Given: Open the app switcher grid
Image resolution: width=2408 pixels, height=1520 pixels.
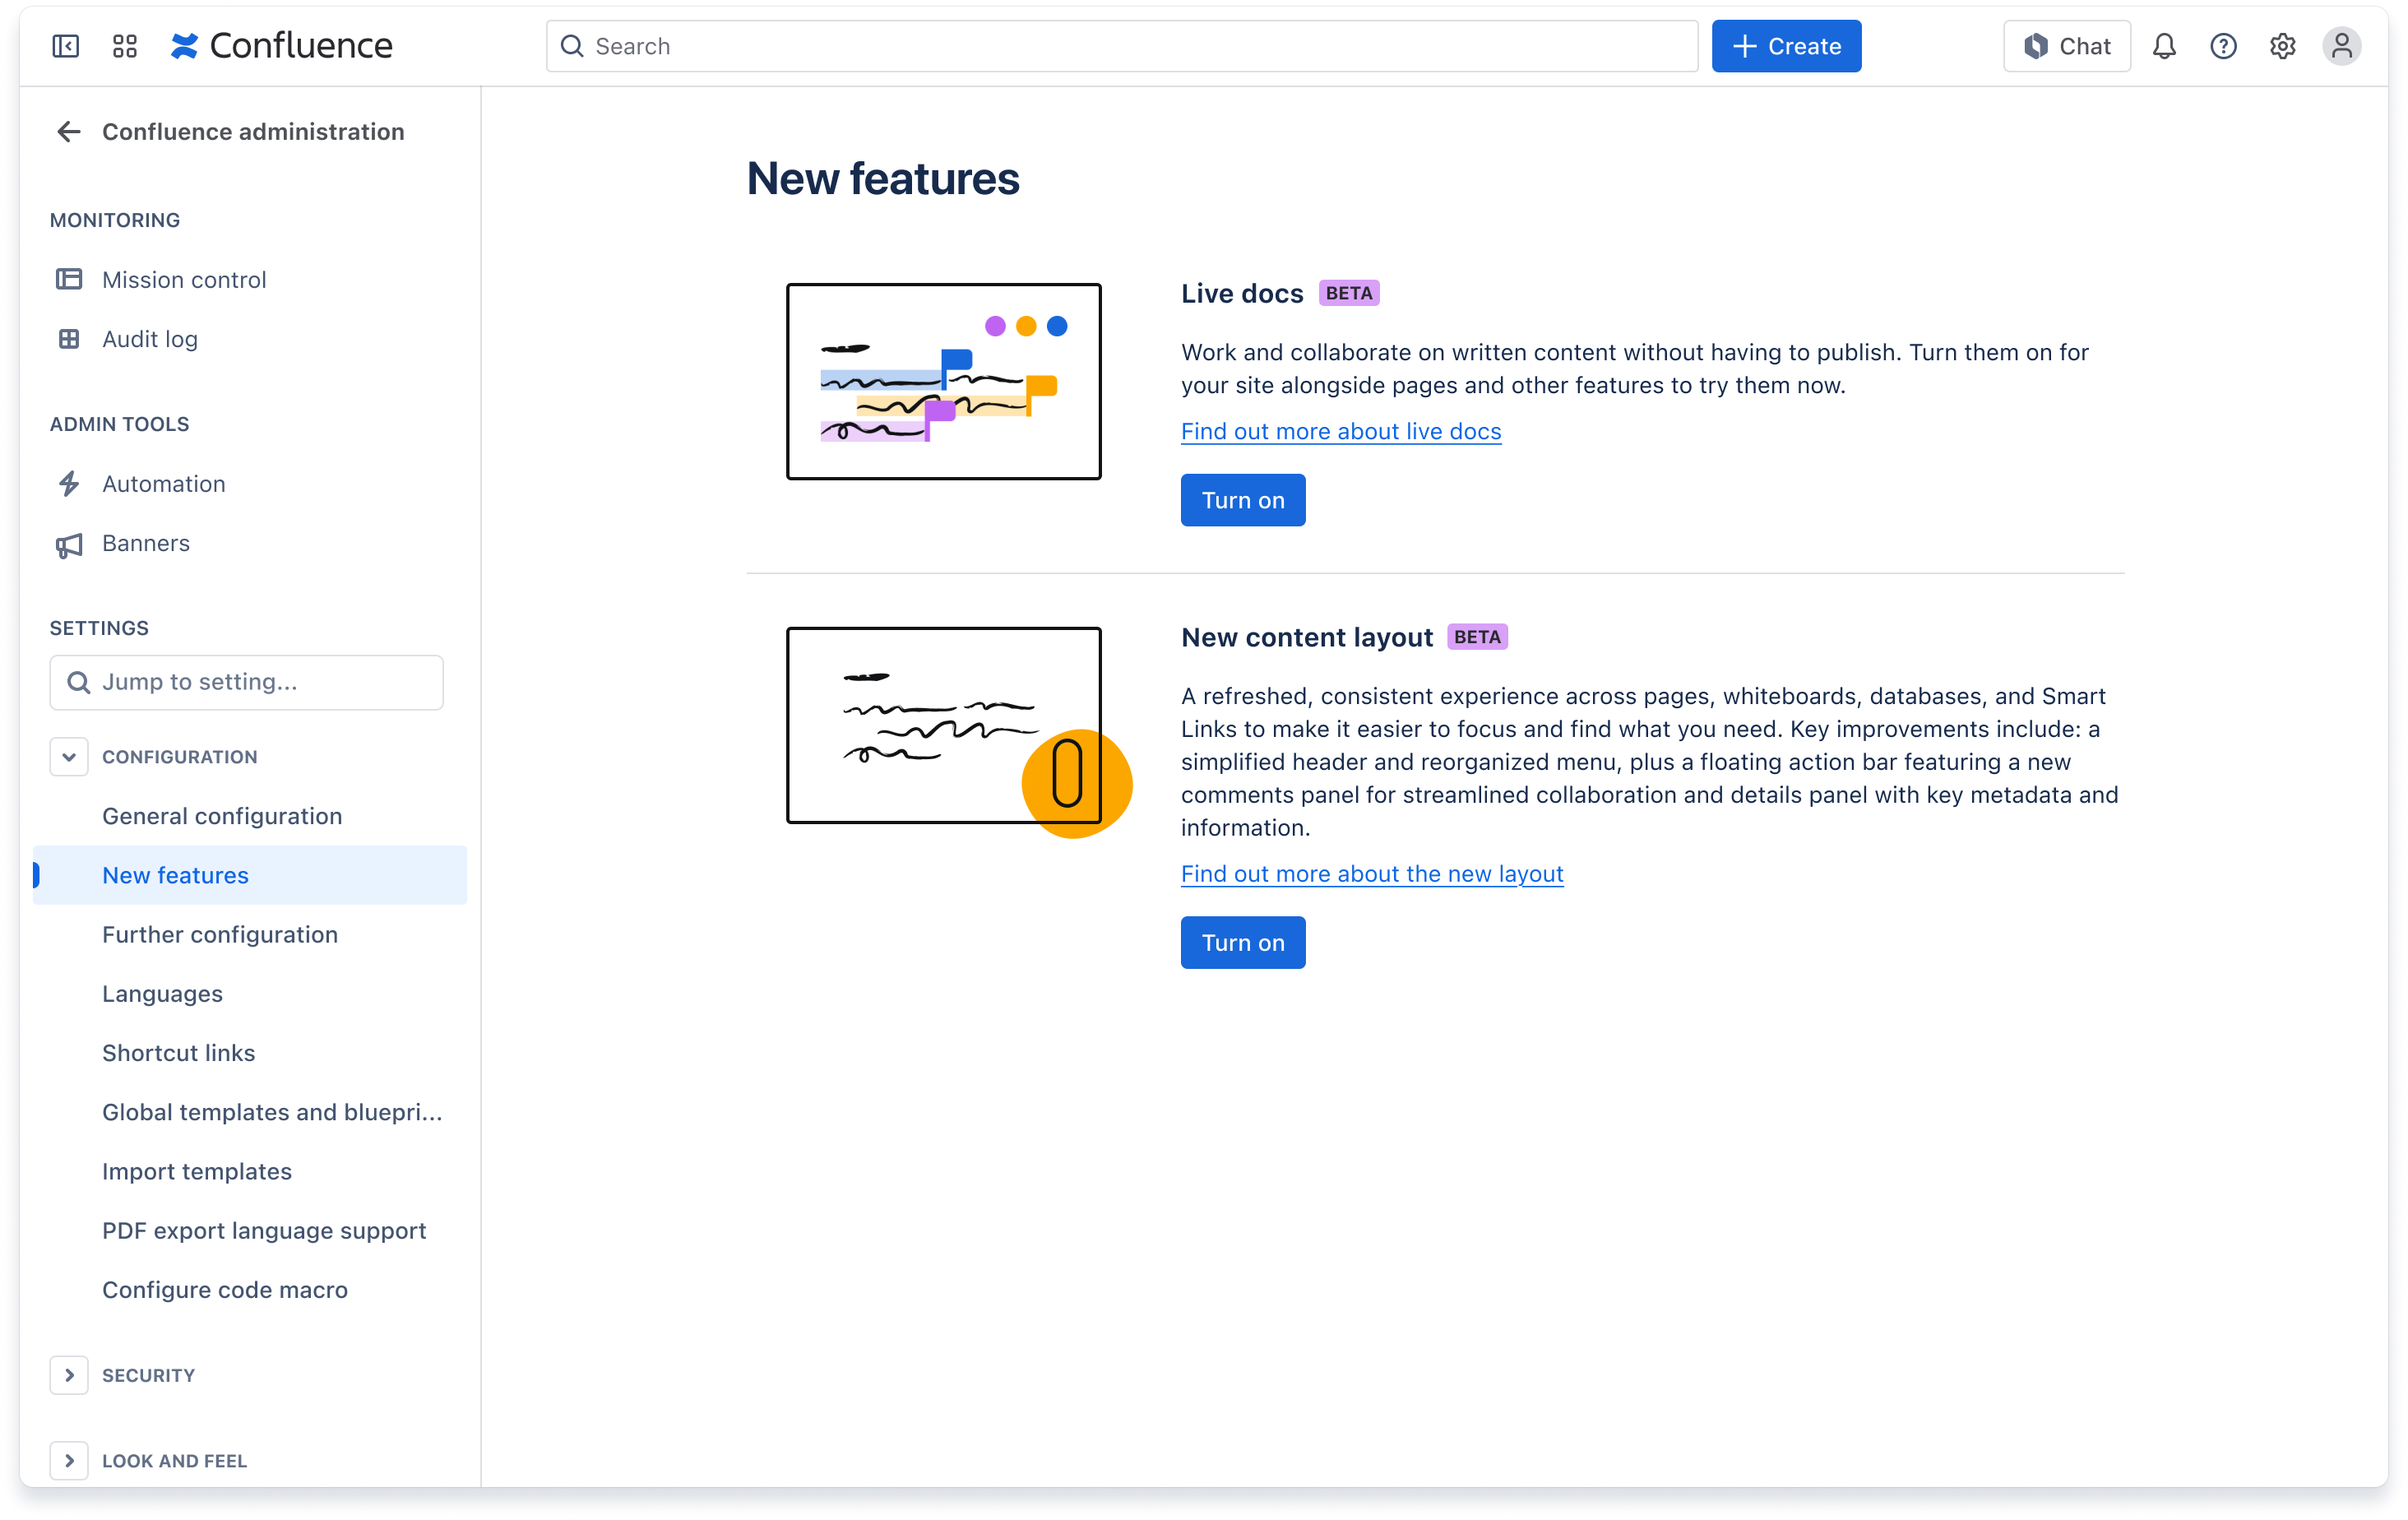Looking at the screenshot, I should [124, 45].
